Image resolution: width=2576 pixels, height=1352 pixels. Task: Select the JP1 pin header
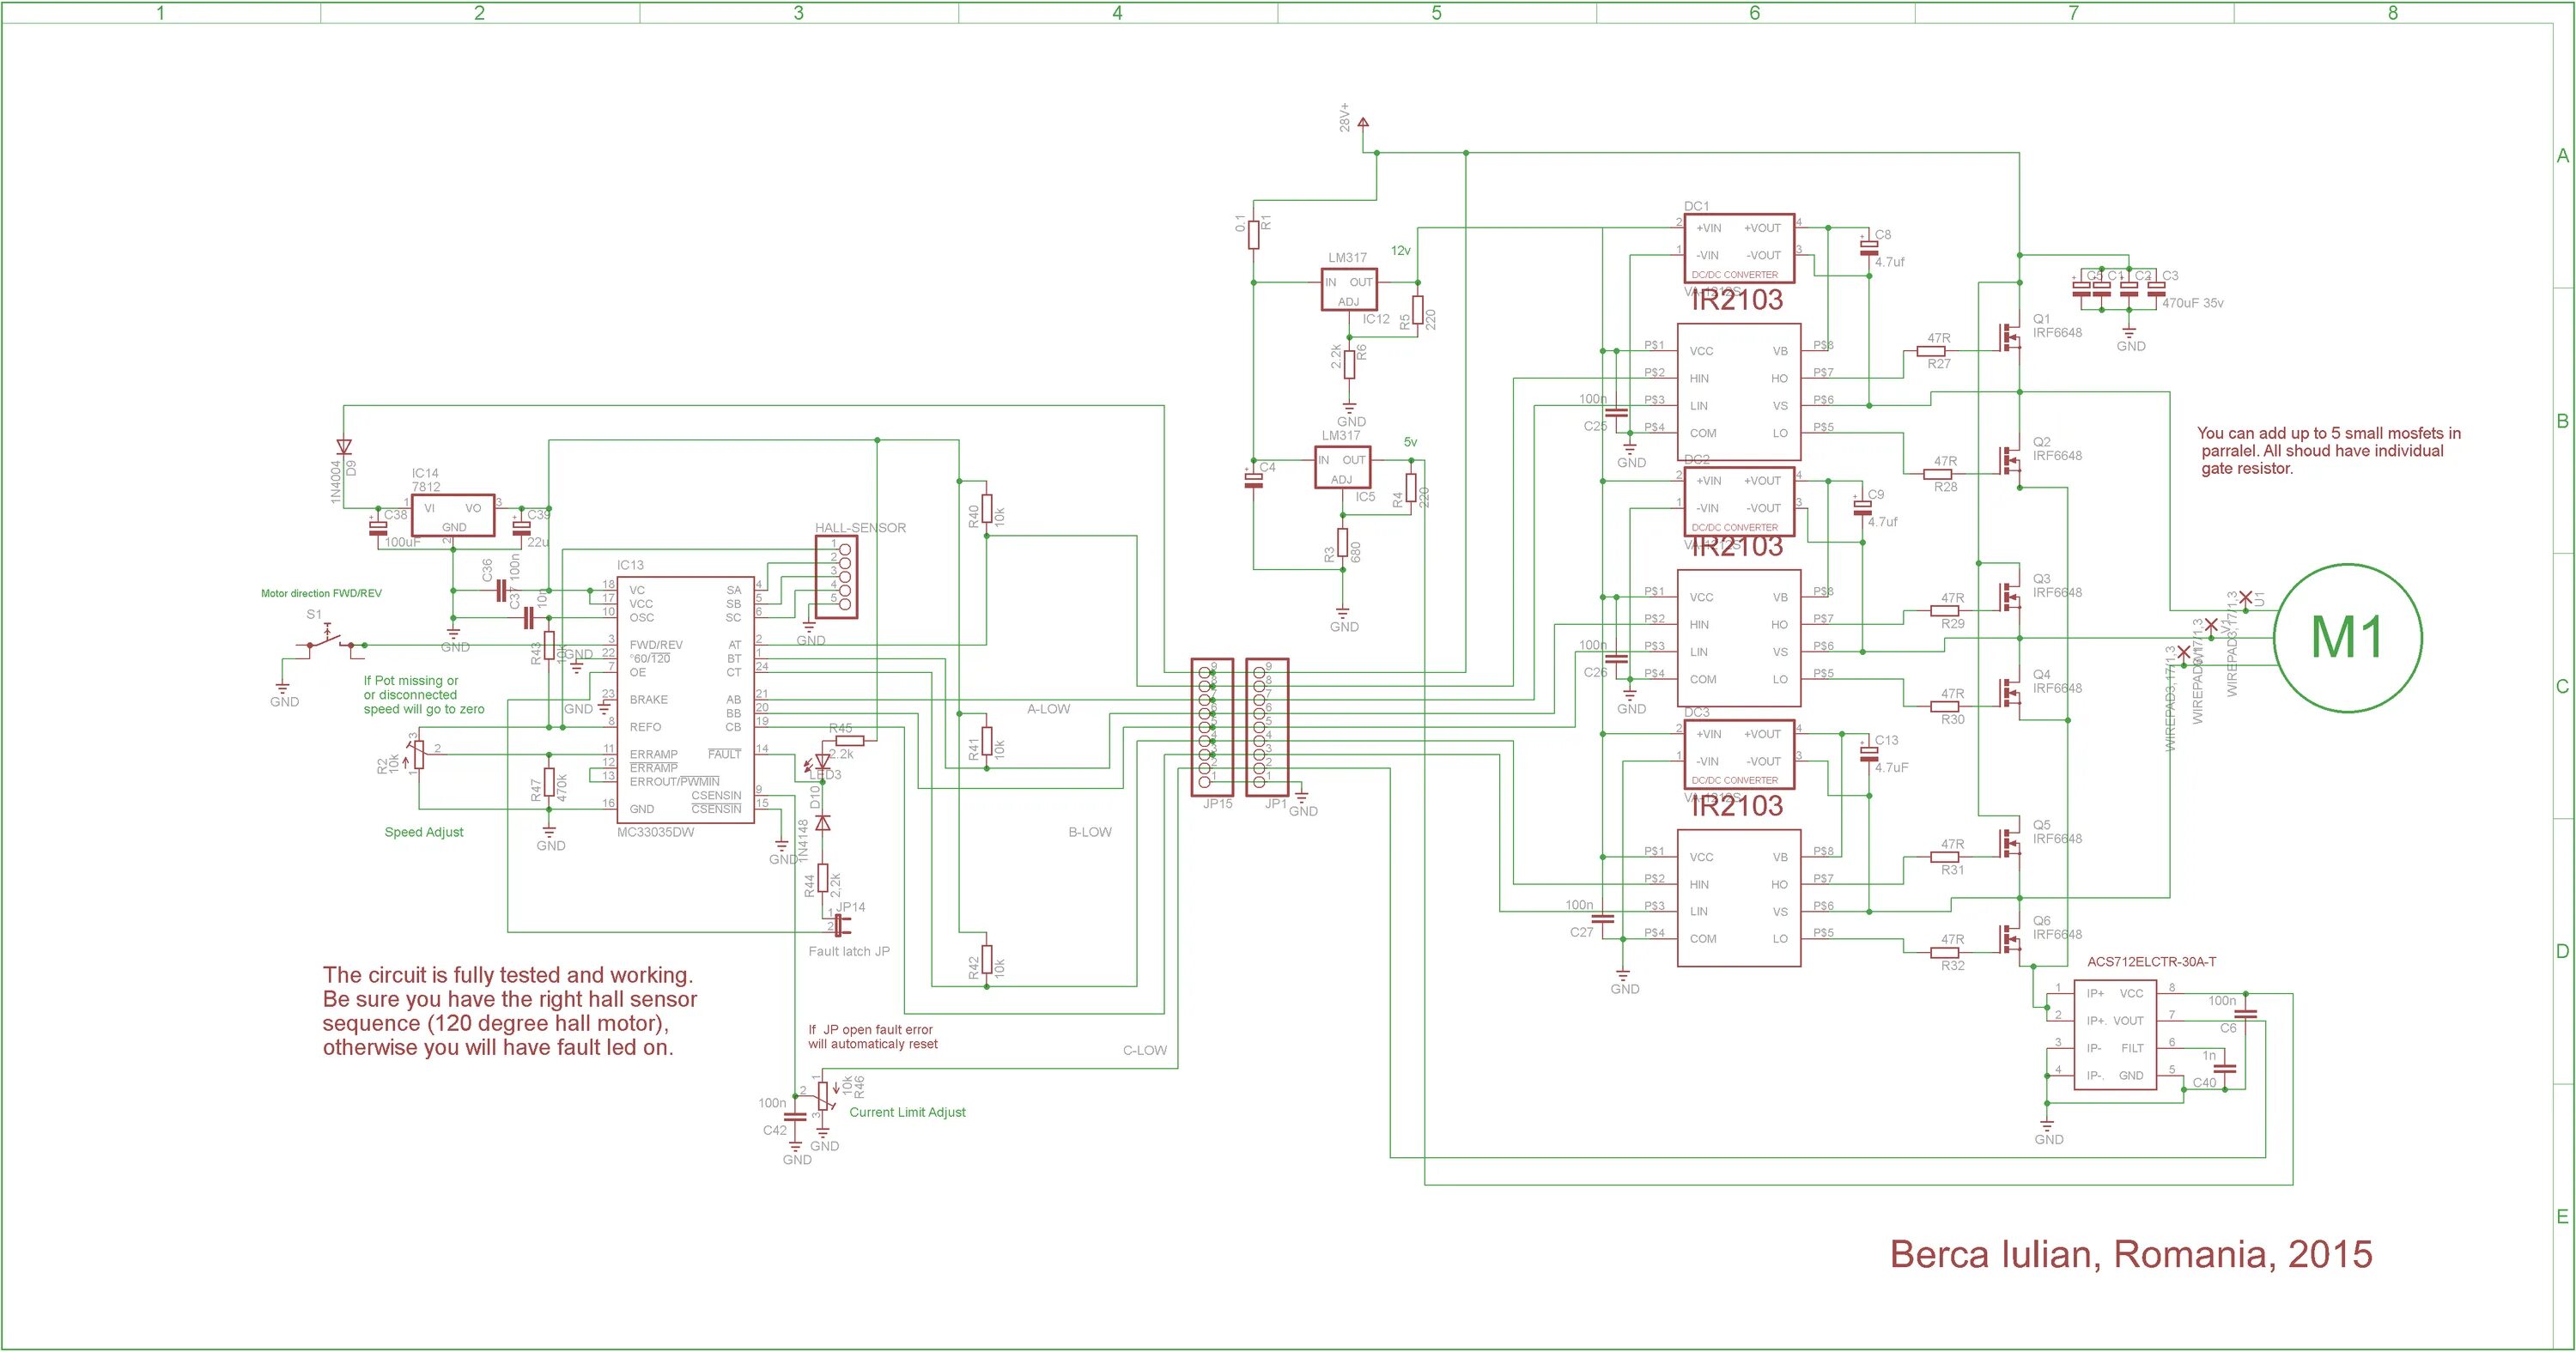(x=1267, y=727)
